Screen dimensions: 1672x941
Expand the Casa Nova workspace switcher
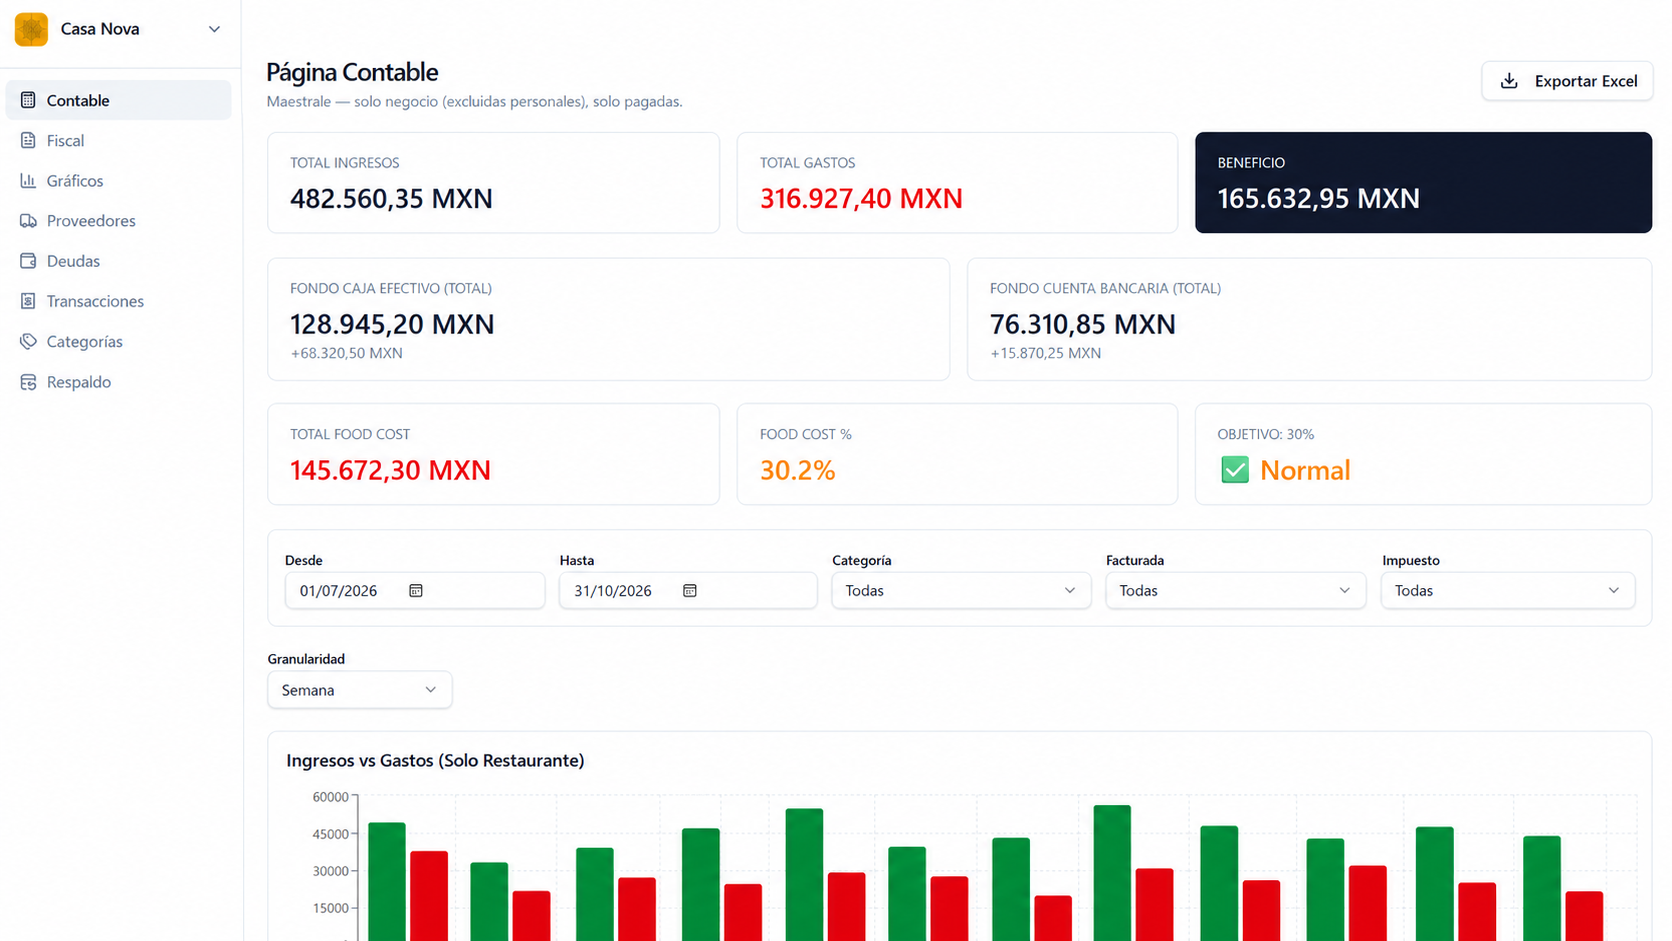(214, 29)
